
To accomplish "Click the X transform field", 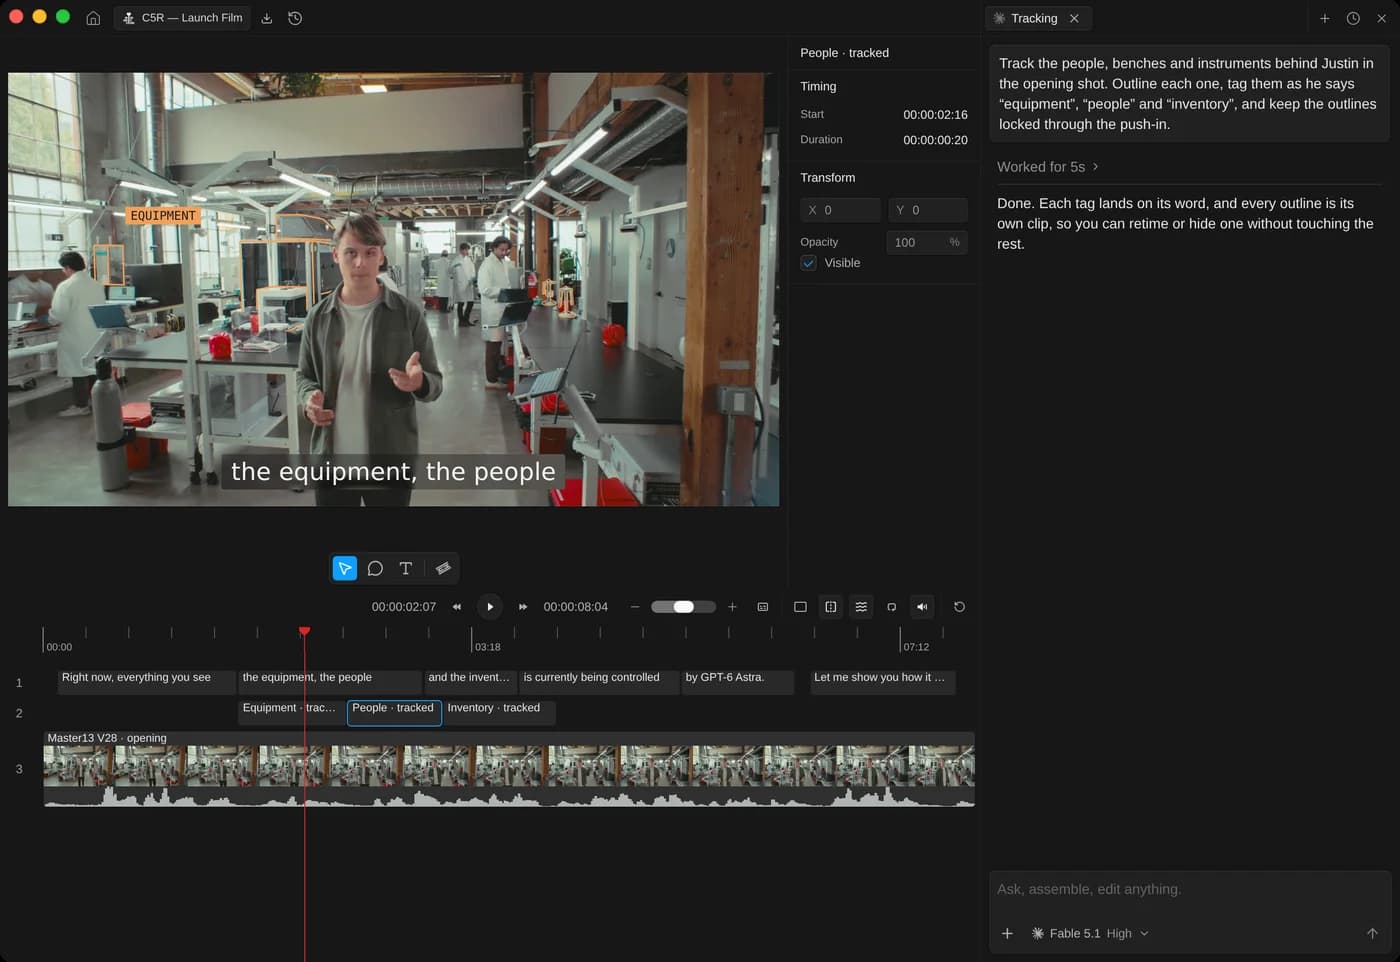I will click(840, 210).
